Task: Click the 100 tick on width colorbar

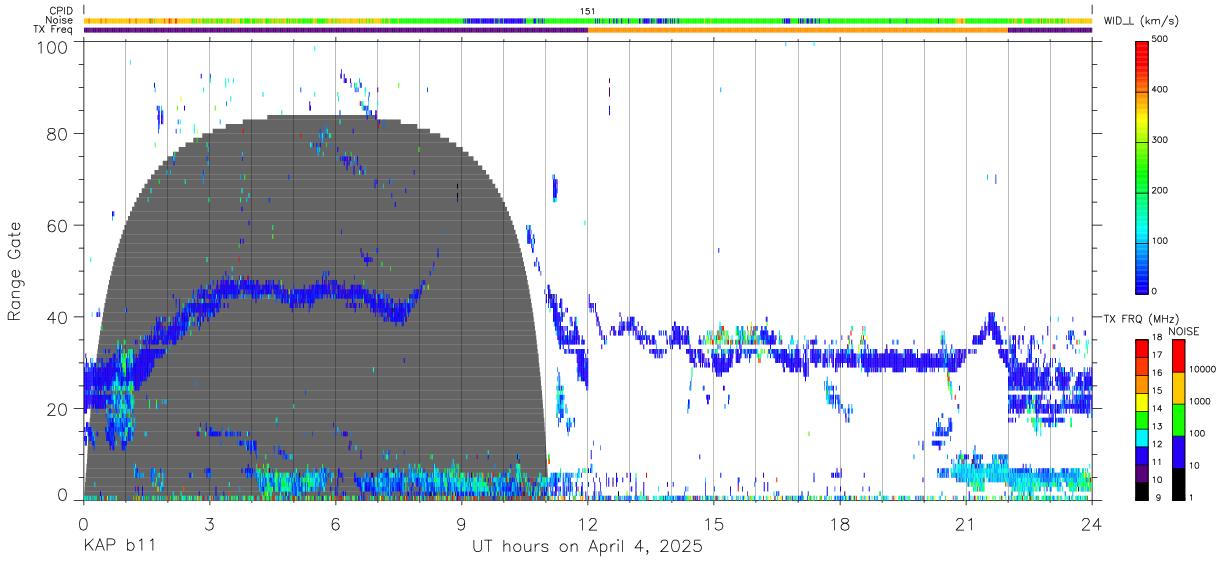Action: (1161, 241)
